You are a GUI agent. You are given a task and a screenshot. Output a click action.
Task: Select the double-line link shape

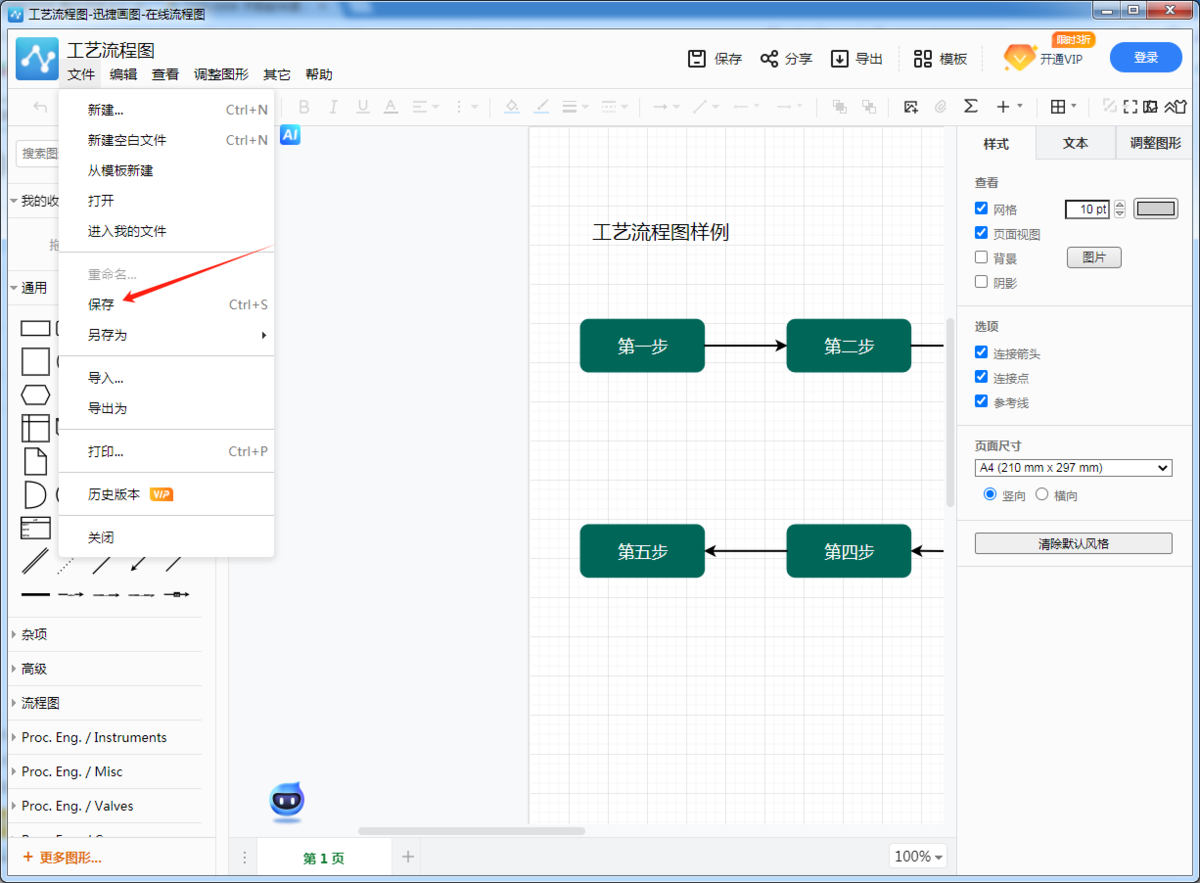click(36, 562)
